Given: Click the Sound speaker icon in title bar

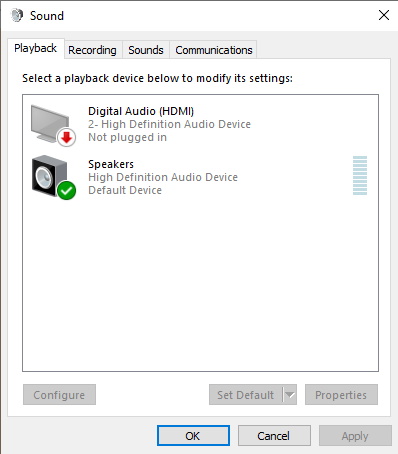Looking at the screenshot, I should (x=17, y=15).
